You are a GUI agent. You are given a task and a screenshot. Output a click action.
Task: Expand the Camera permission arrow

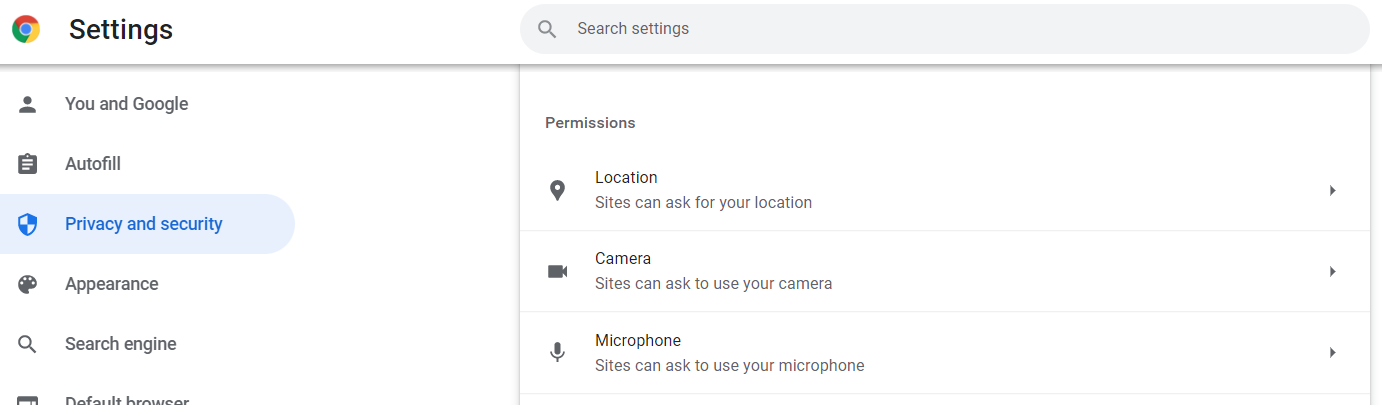coord(1332,271)
